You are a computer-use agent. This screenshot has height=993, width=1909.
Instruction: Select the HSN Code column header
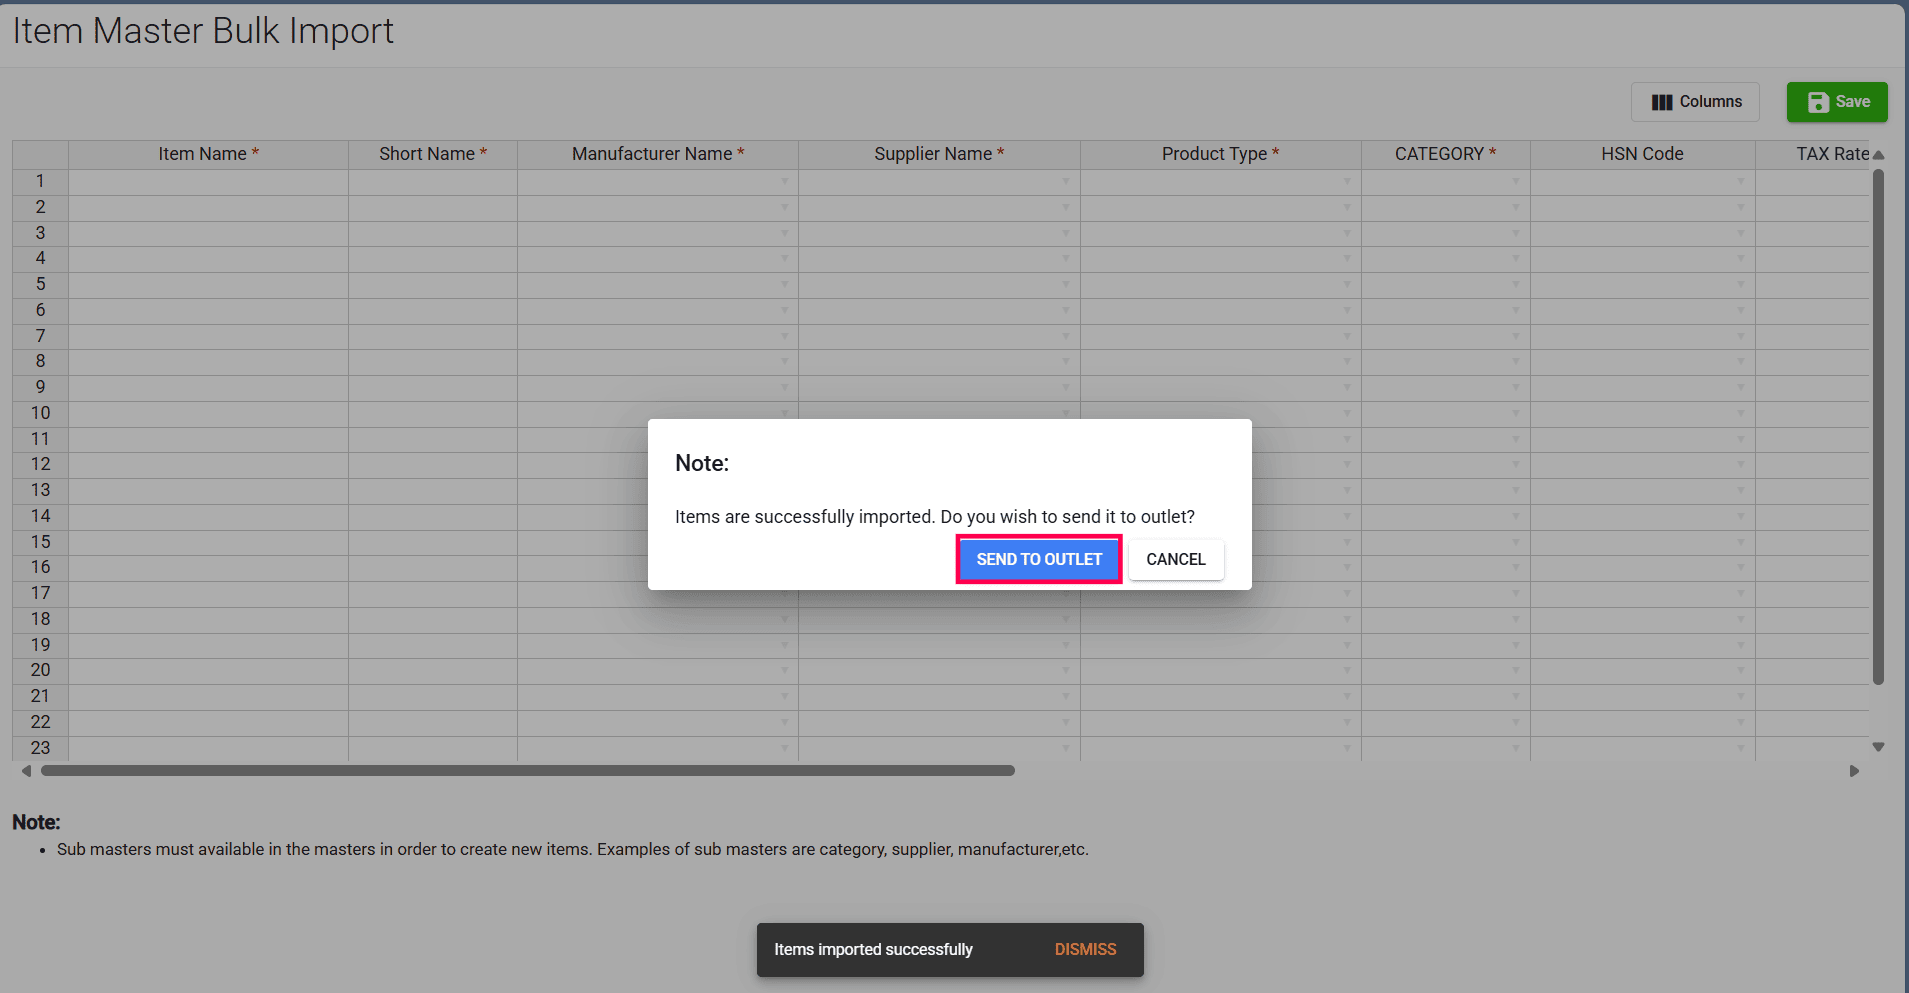coord(1642,154)
